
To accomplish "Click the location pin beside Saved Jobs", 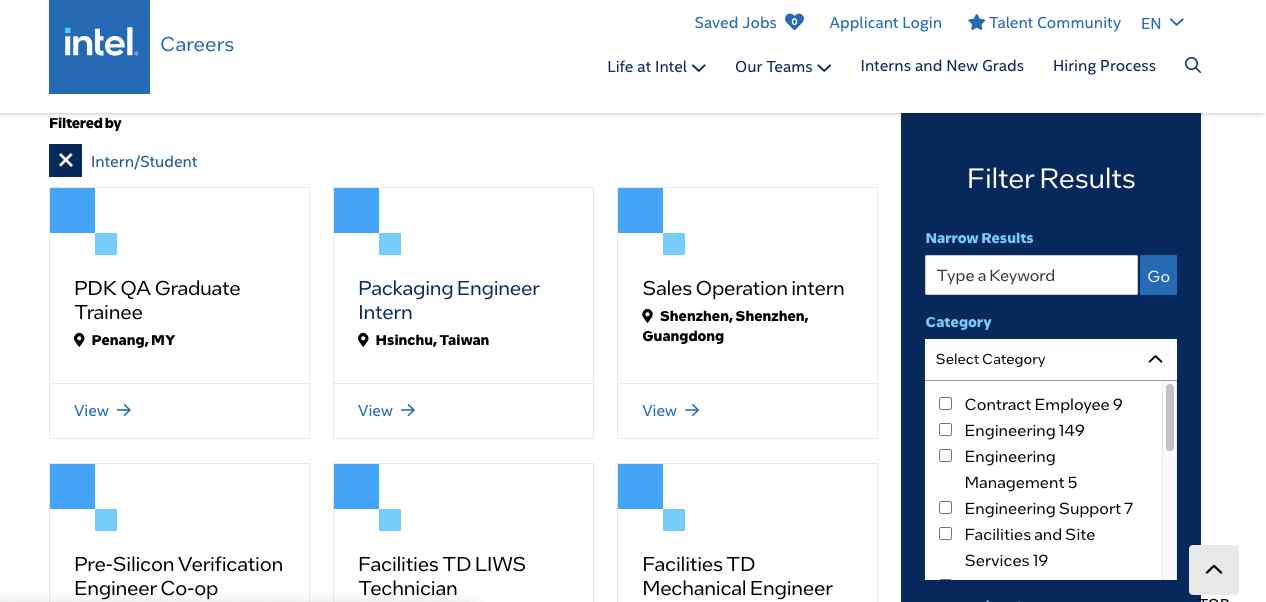I will pyautogui.click(x=795, y=20).
